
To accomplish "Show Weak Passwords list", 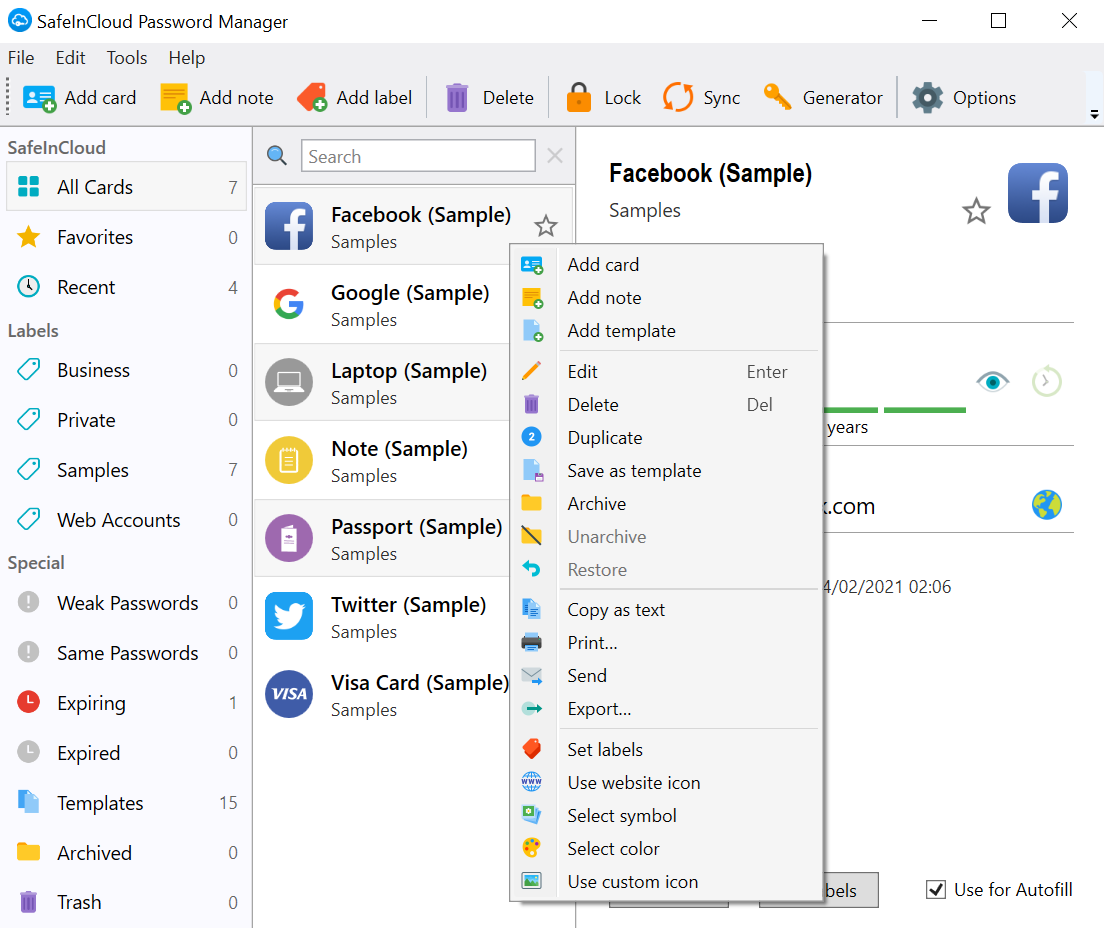I will [127, 603].
